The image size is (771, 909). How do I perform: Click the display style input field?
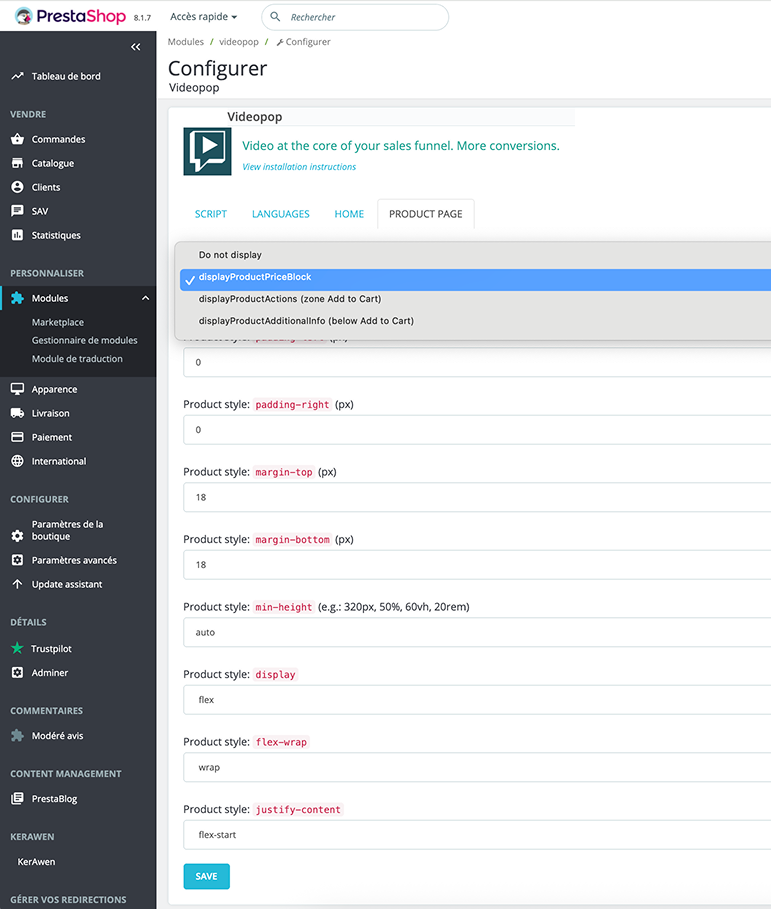click(x=477, y=700)
